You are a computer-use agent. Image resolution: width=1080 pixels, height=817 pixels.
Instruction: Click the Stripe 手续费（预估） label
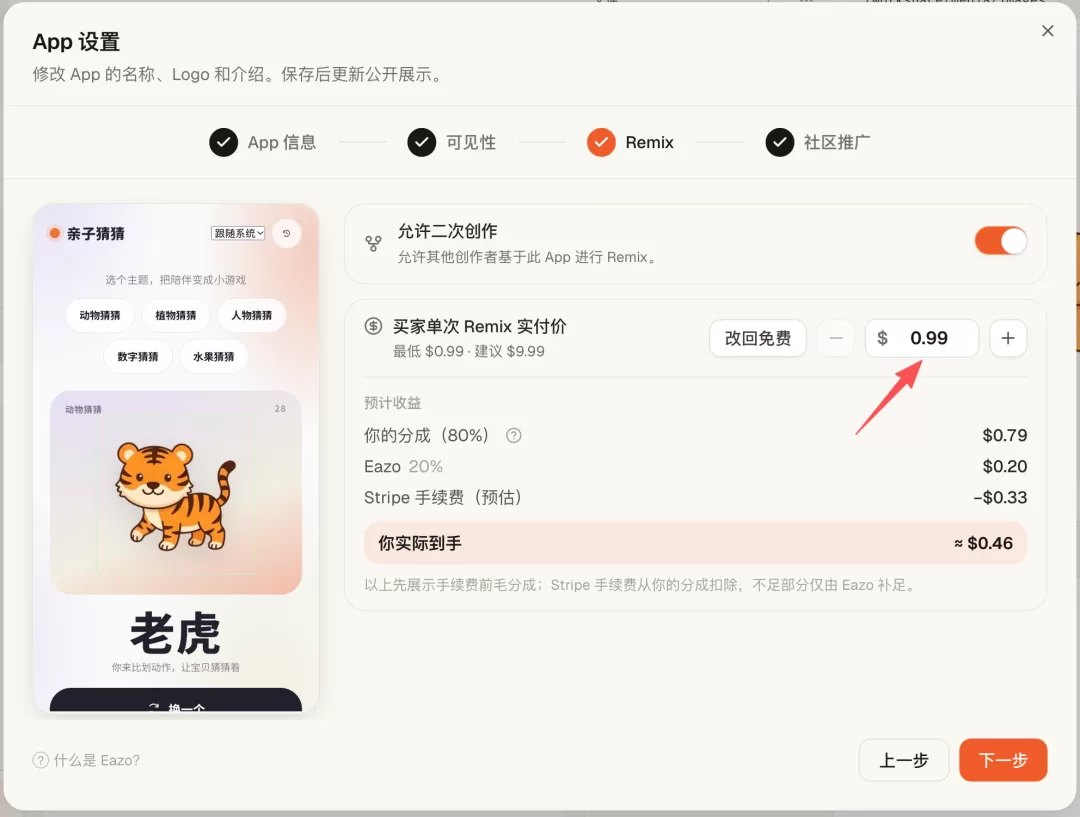point(442,497)
